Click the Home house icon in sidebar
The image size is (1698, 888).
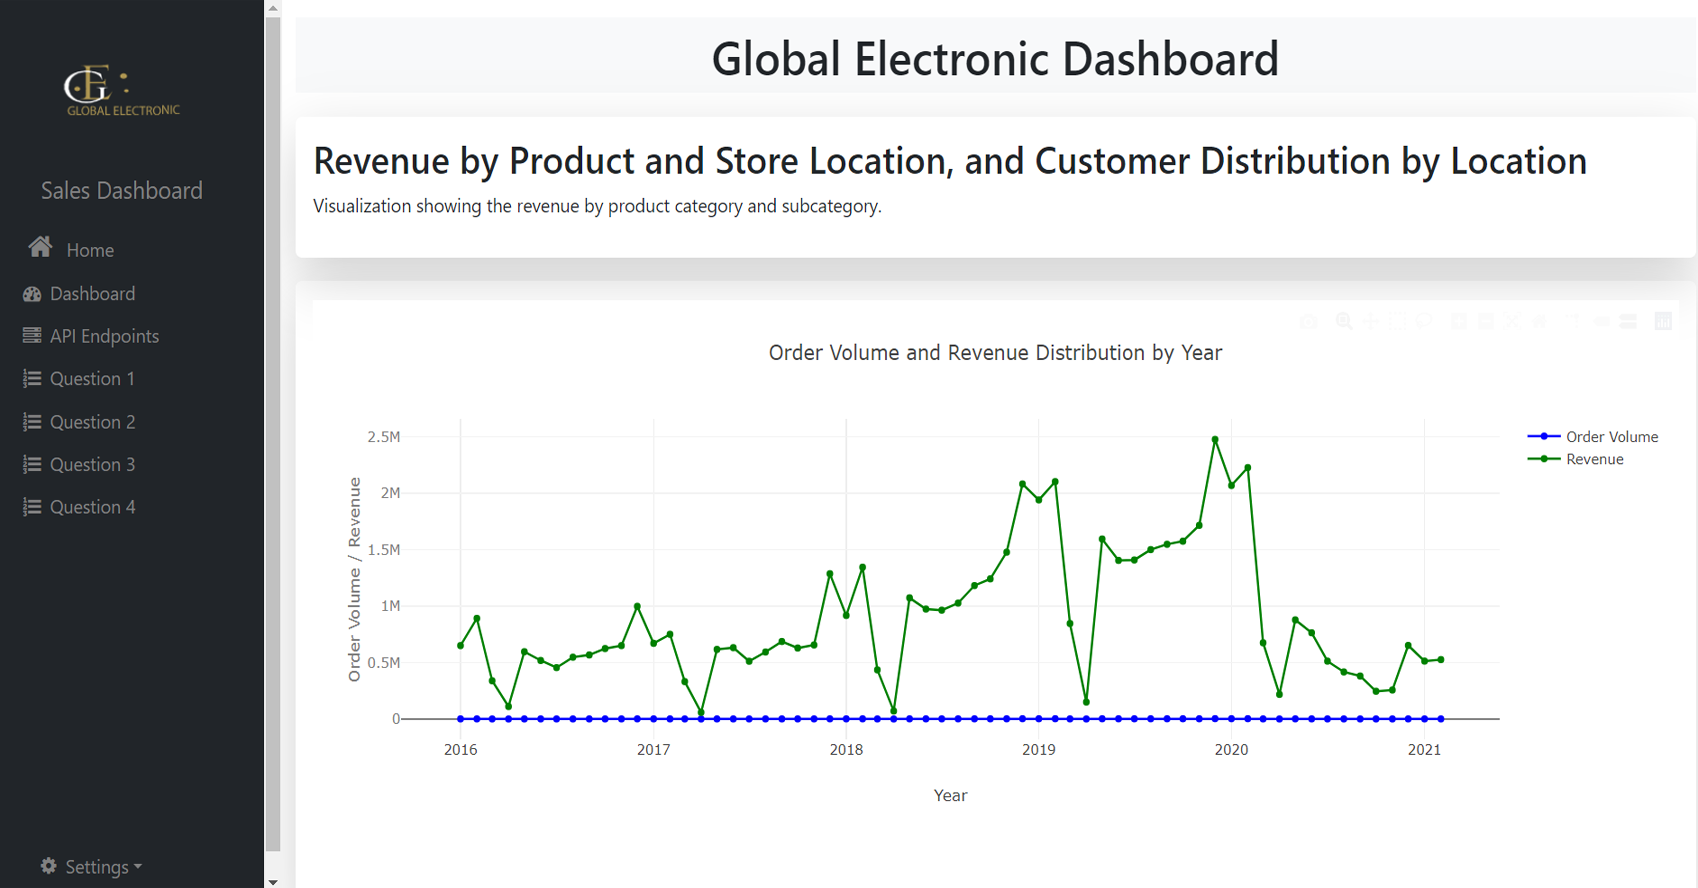[x=40, y=247]
